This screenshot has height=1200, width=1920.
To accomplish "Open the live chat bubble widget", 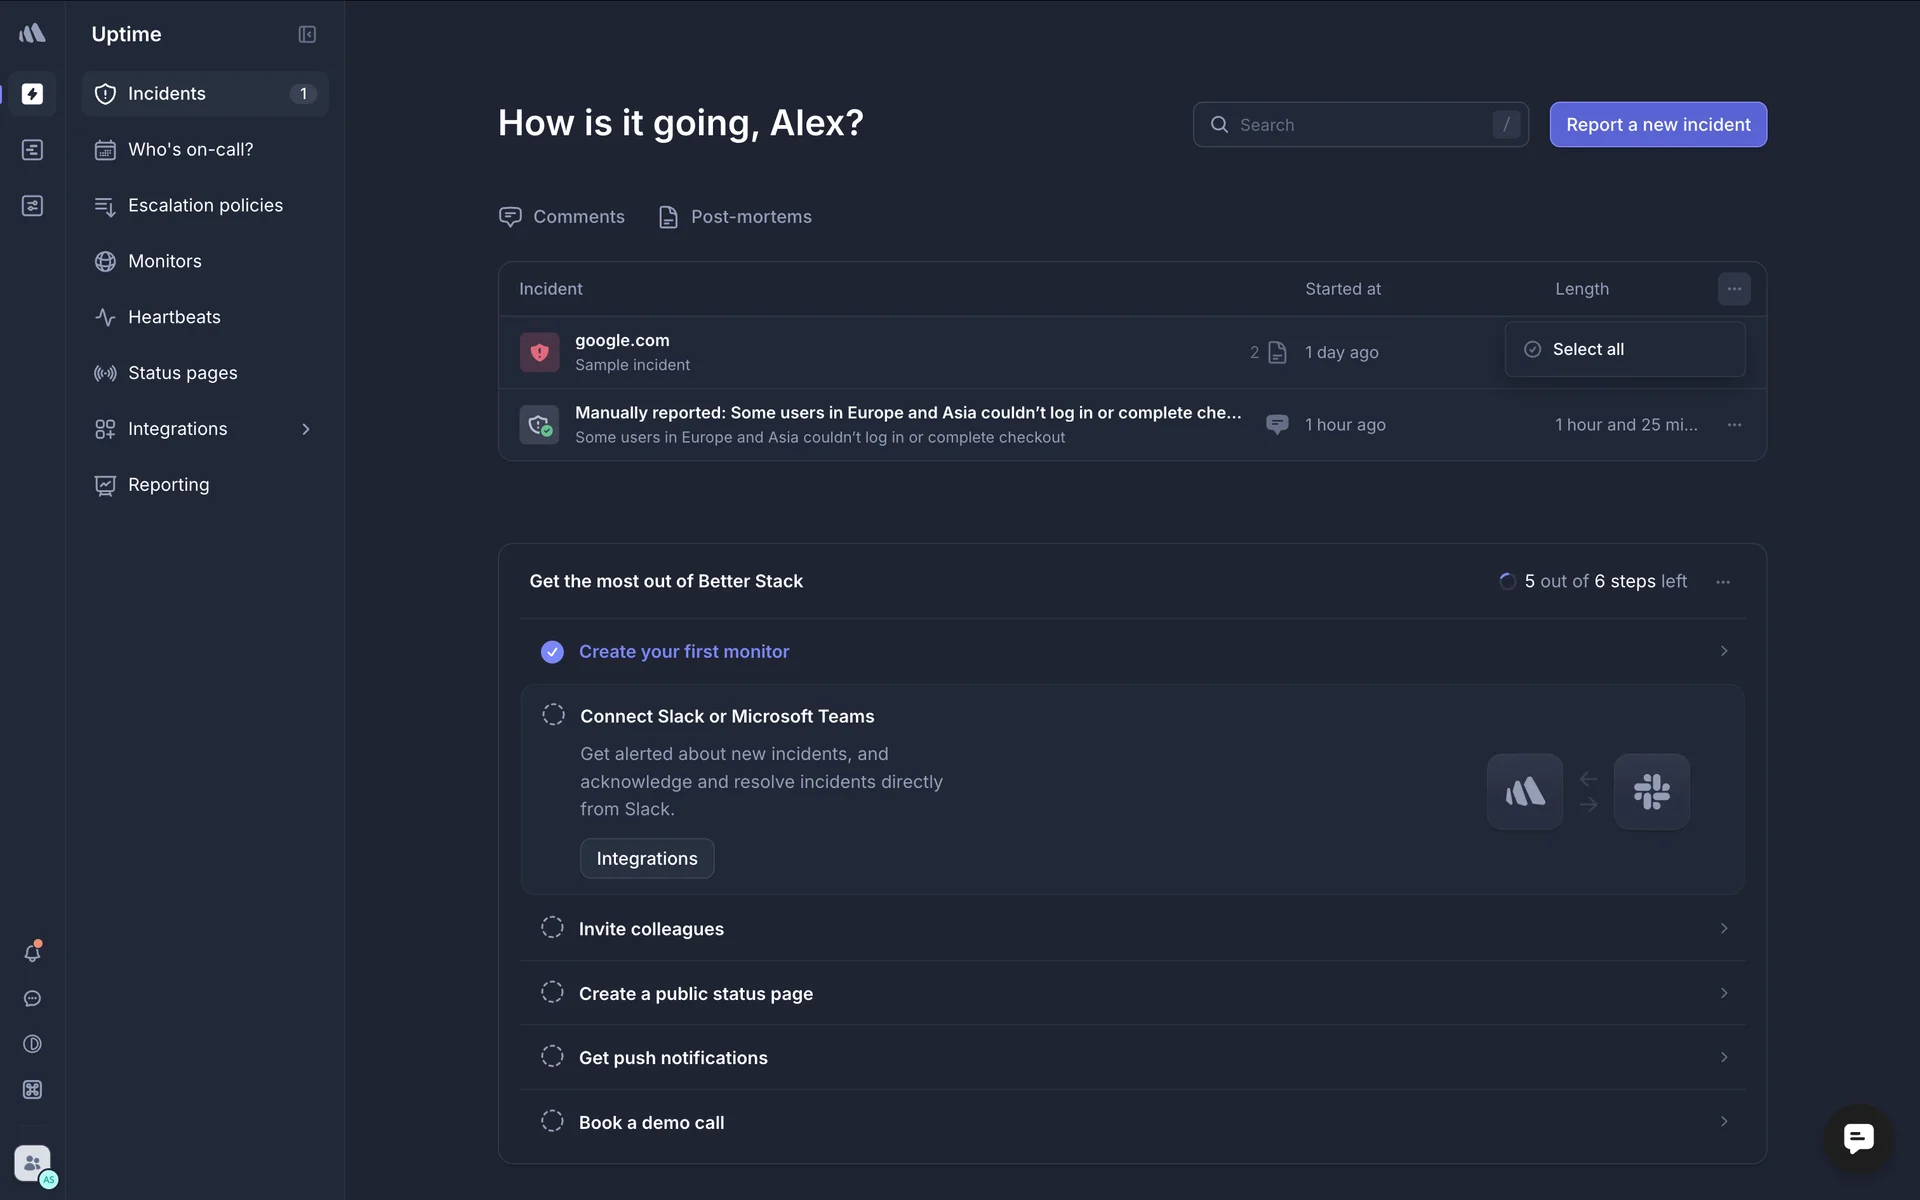I will [1858, 1138].
